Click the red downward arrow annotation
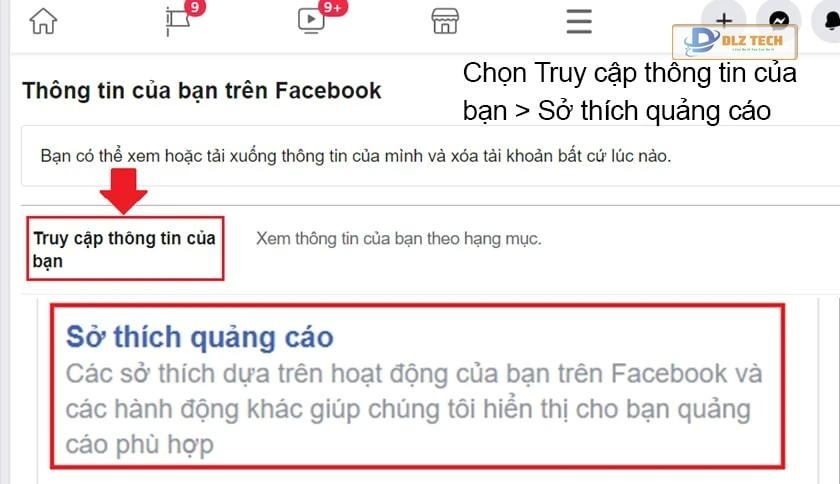 click(x=123, y=191)
